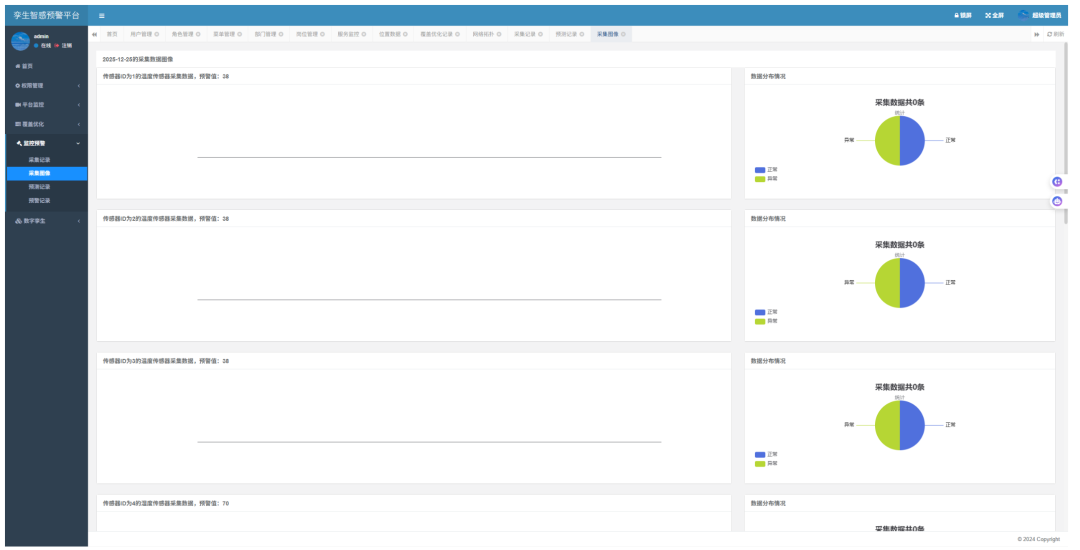
Task: Close the 服务监控 tab via its close icon
Action: [x=364, y=34]
